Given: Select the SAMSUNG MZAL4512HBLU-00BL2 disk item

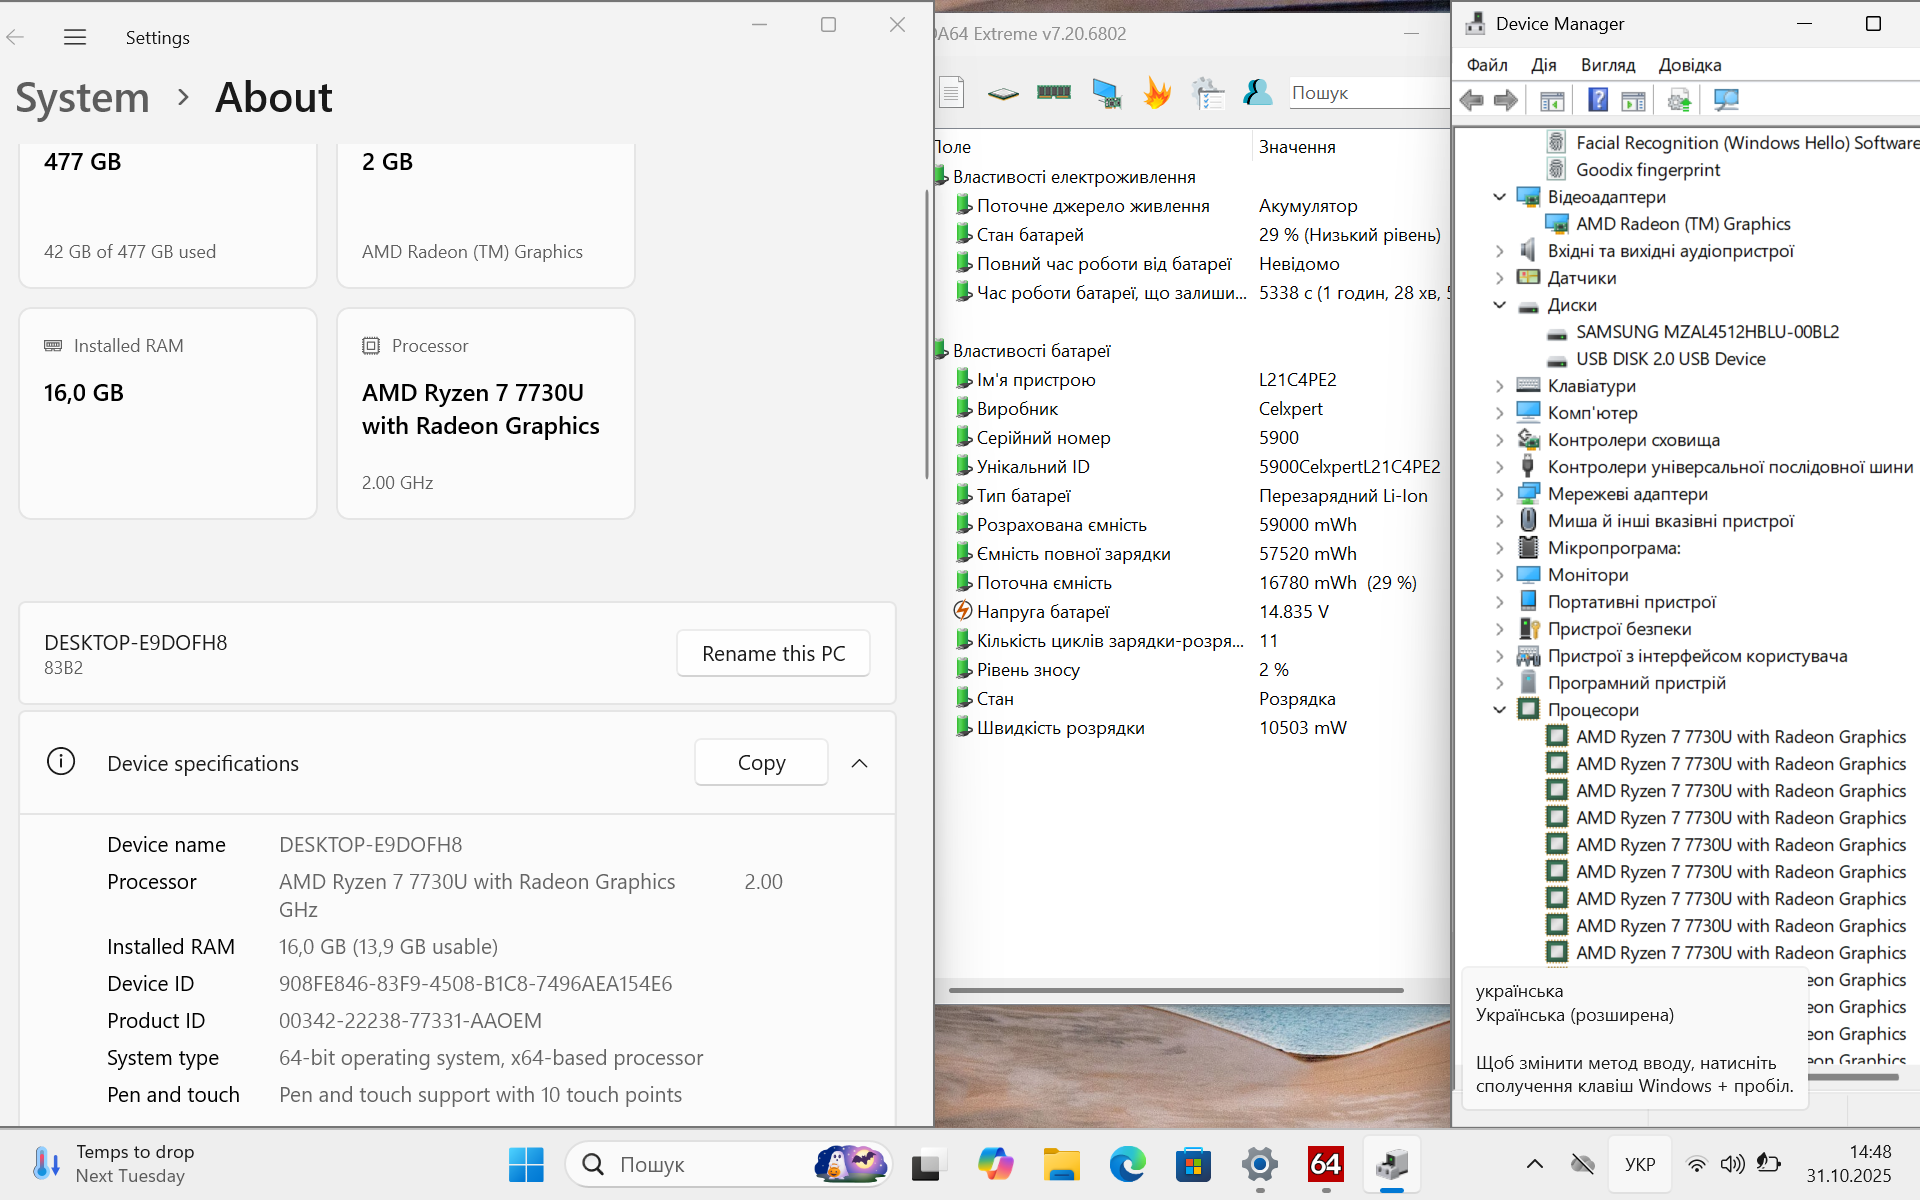Looking at the screenshot, I should 1707,332.
